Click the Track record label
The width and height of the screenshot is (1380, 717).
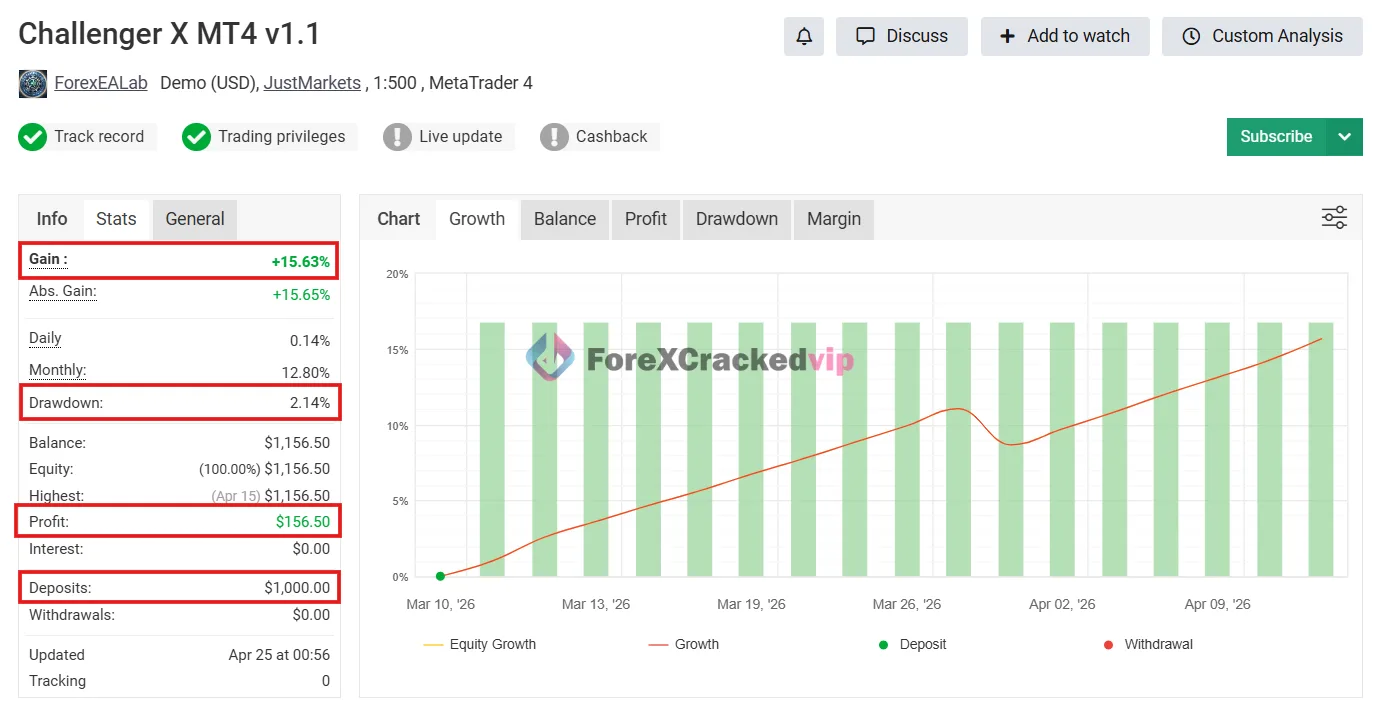(x=99, y=137)
